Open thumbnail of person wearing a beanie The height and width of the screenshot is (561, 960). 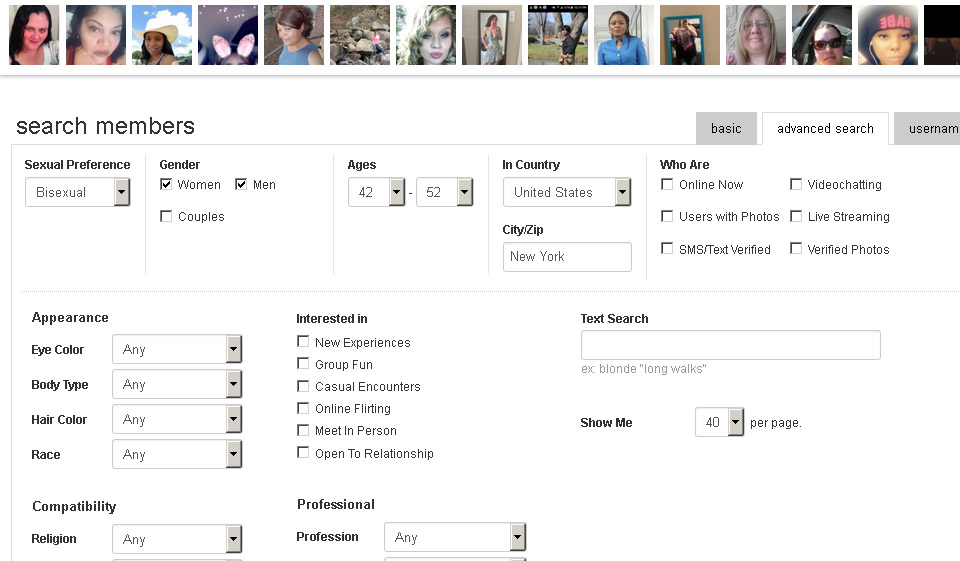pyautogui.click(x=888, y=35)
